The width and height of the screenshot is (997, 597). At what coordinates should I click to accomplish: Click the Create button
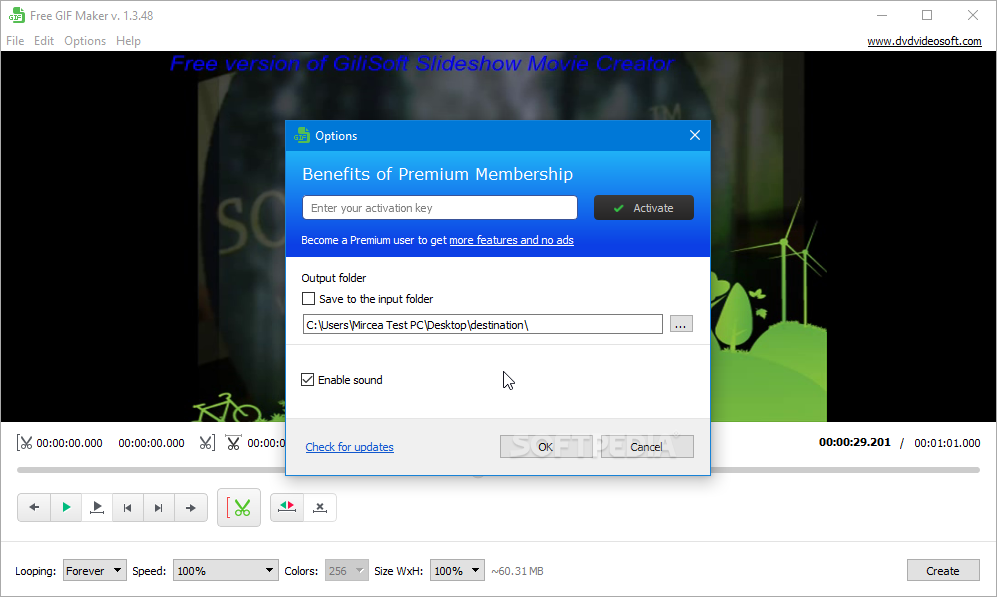coord(943,571)
